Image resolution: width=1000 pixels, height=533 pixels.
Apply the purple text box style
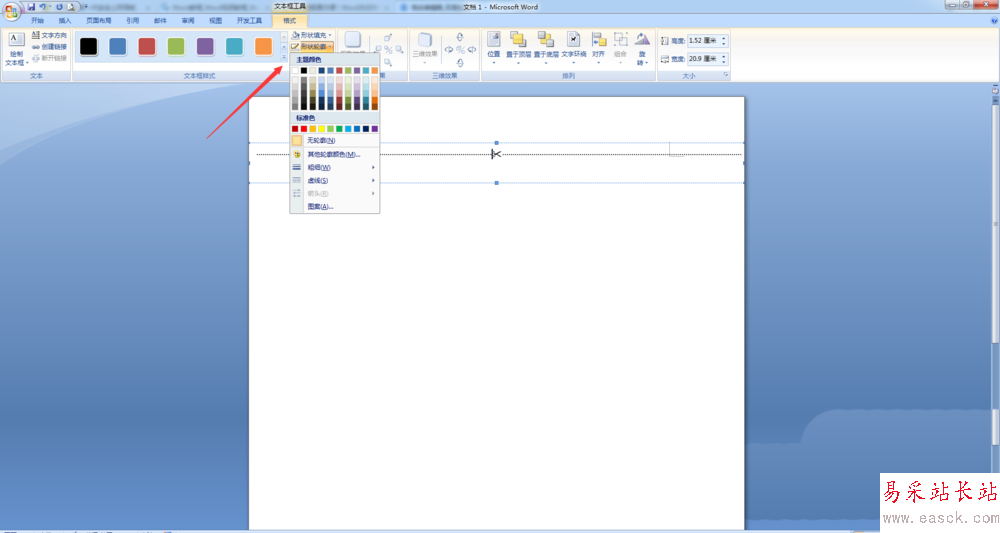[x=205, y=46]
